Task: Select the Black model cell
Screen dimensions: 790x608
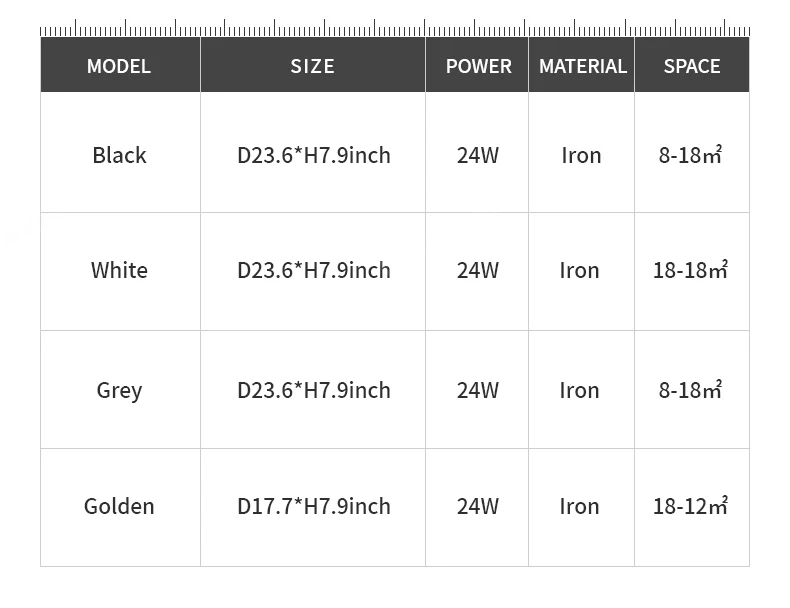Action: tap(120, 153)
